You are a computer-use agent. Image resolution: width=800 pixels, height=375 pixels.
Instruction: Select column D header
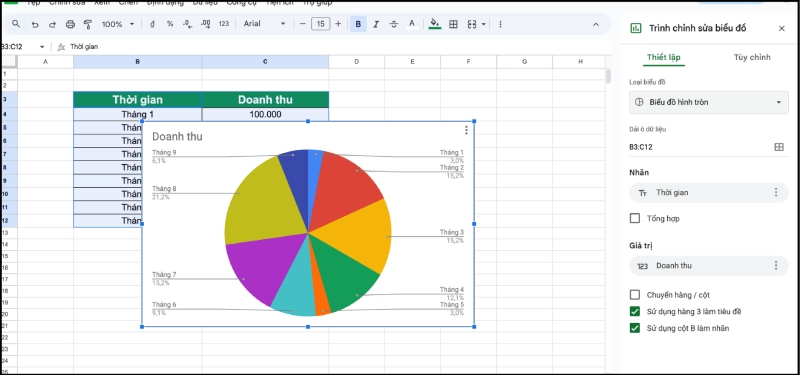pos(357,62)
